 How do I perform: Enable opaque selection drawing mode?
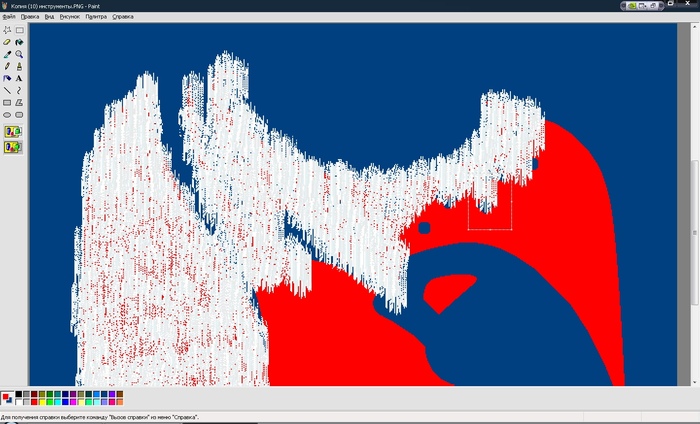coord(13,132)
